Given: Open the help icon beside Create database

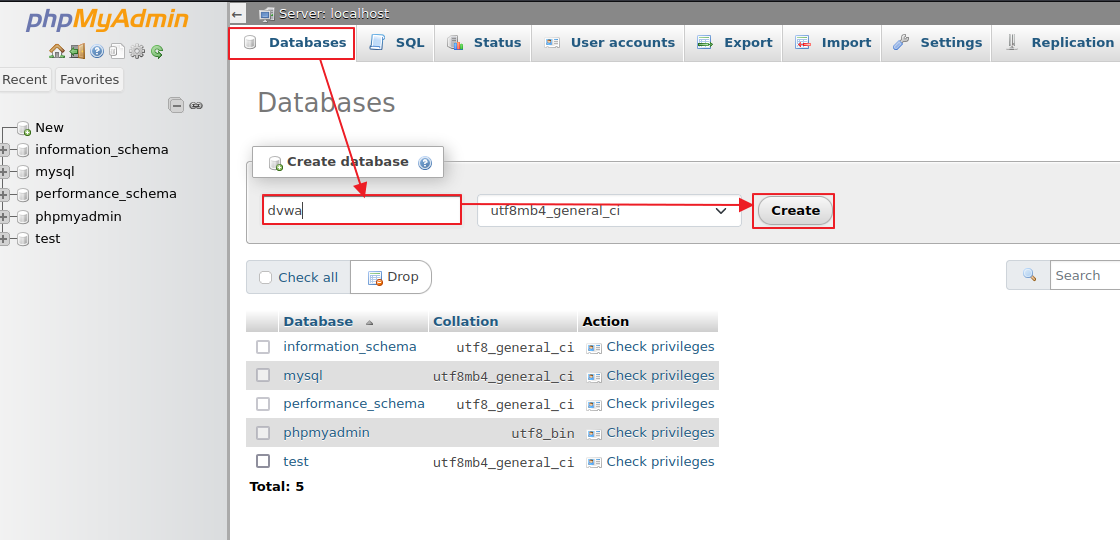Looking at the screenshot, I should coord(425,163).
